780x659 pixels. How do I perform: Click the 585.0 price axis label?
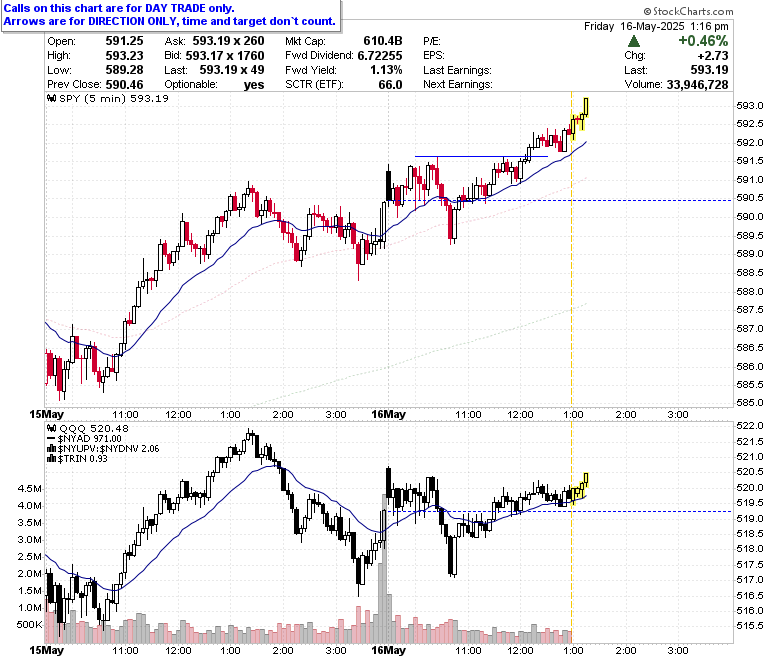(x=750, y=403)
